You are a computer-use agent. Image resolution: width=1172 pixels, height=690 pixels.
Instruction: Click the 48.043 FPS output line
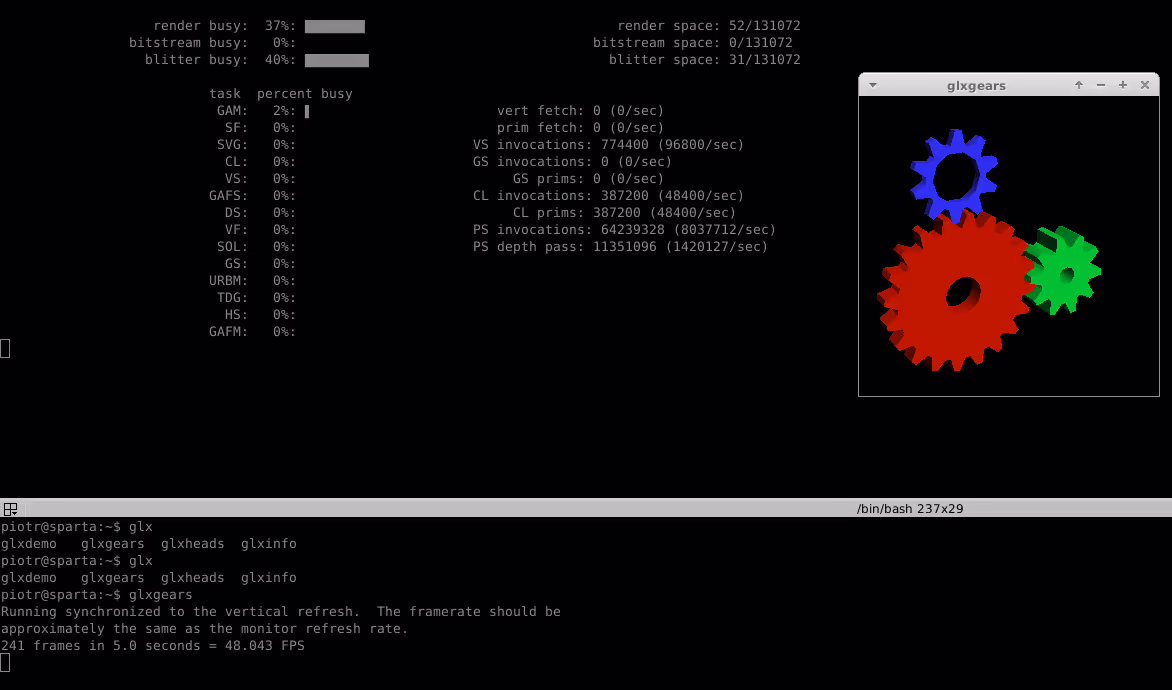(x=153, y=646)
